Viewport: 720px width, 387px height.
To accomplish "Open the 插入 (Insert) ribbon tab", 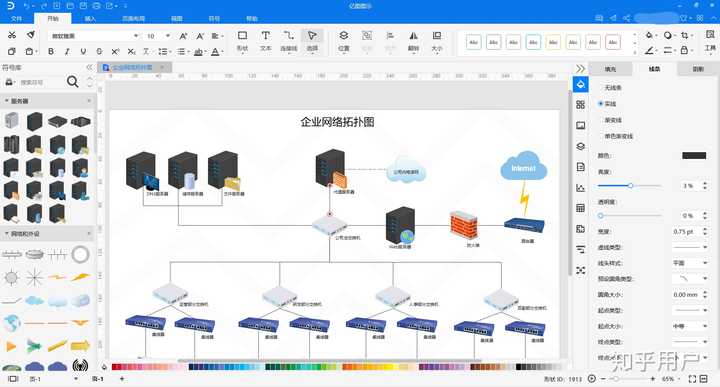I will 90,19.
